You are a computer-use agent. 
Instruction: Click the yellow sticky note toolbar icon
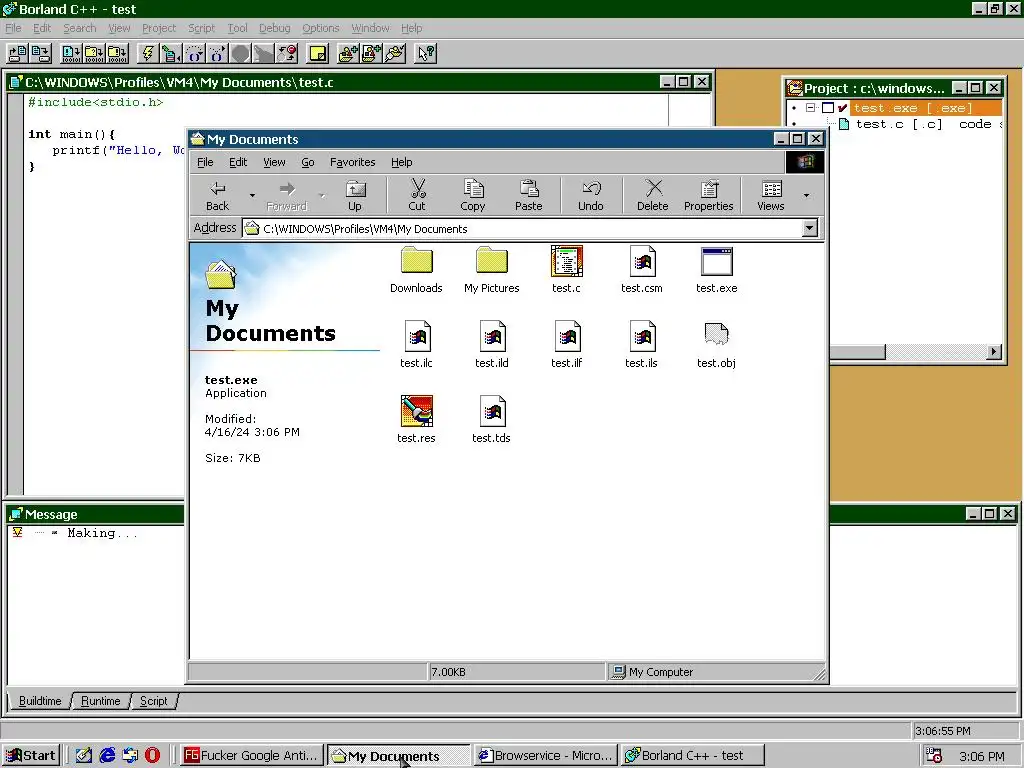[x=318, y=53]
